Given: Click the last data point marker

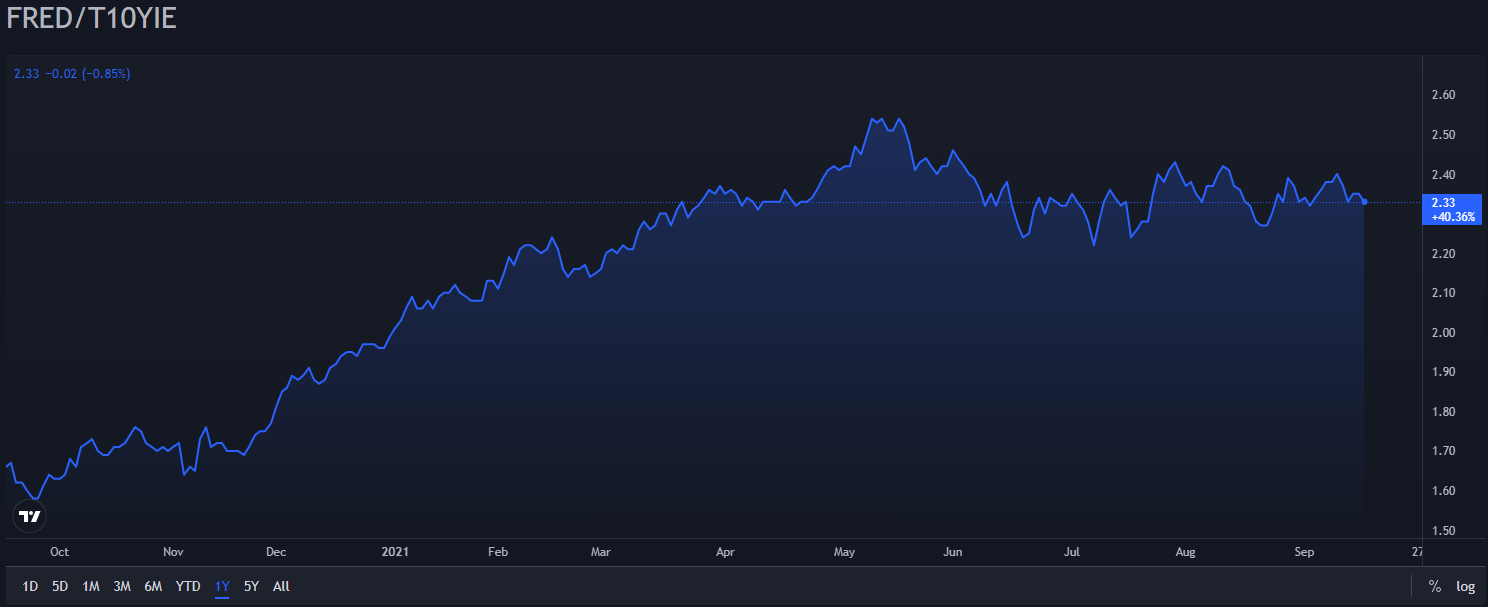Looking at the screenshot, I should [1365, 202].
